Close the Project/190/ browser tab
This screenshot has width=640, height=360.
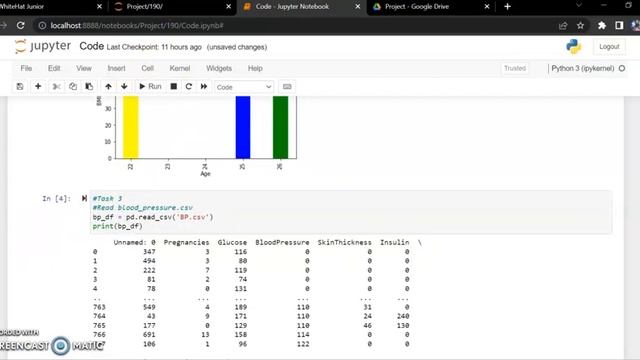click(x=228, y=7)
